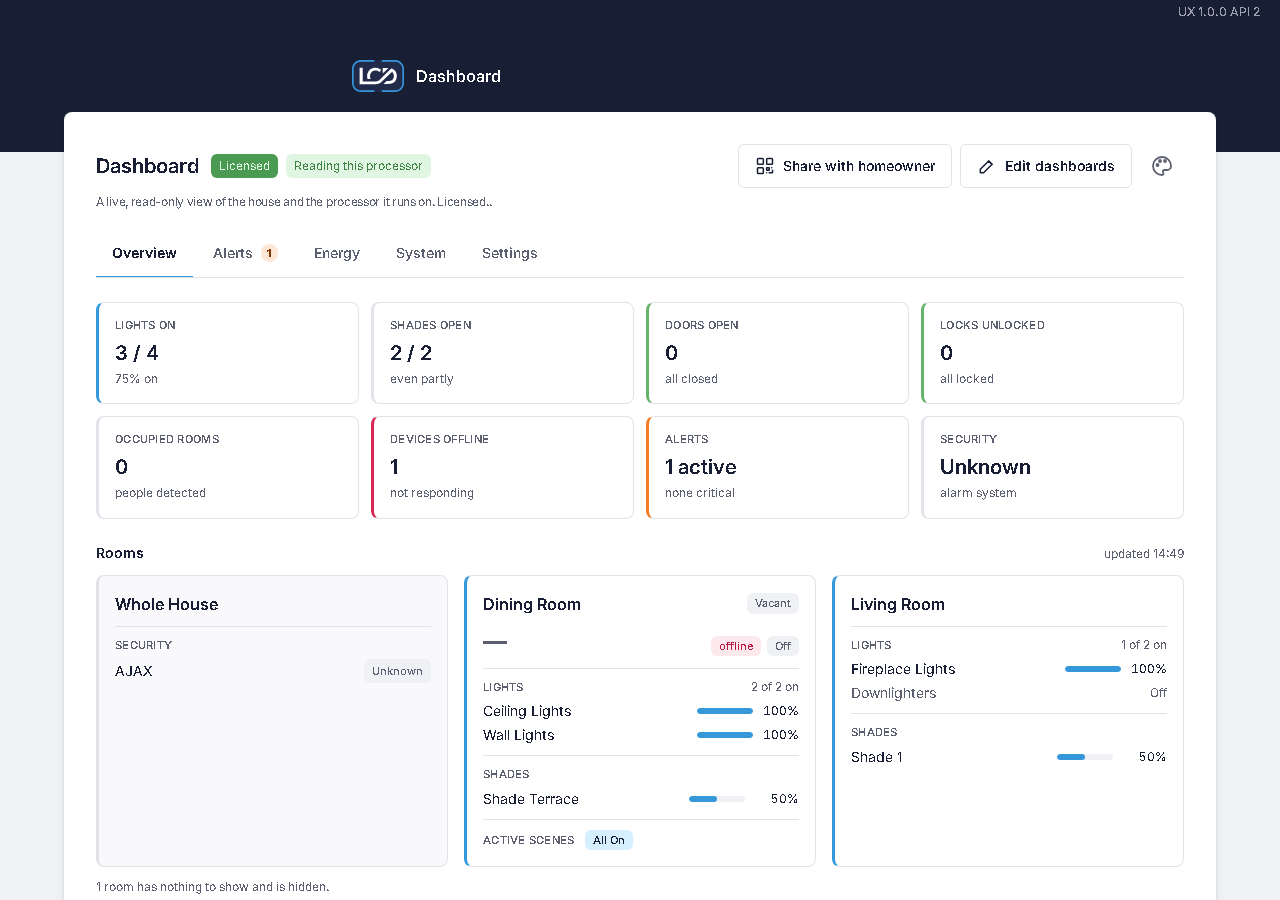Image resolution: width=1280 pixels, height=900 pixels.
Task: Click the Ceiling Lights level bar
Action: coord(725,711)
